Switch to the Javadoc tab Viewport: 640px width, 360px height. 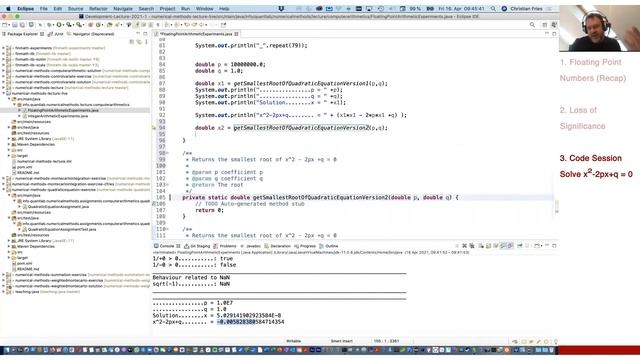251,246
